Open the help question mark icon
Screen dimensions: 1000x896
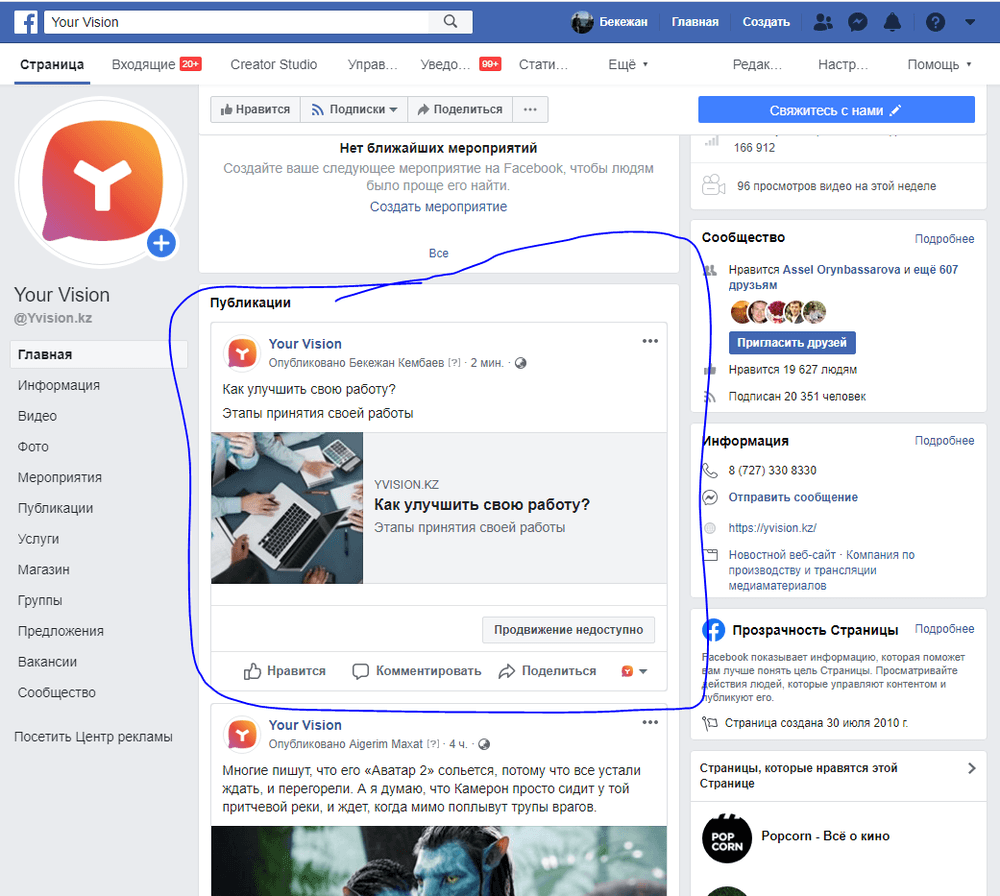(935, 22)
